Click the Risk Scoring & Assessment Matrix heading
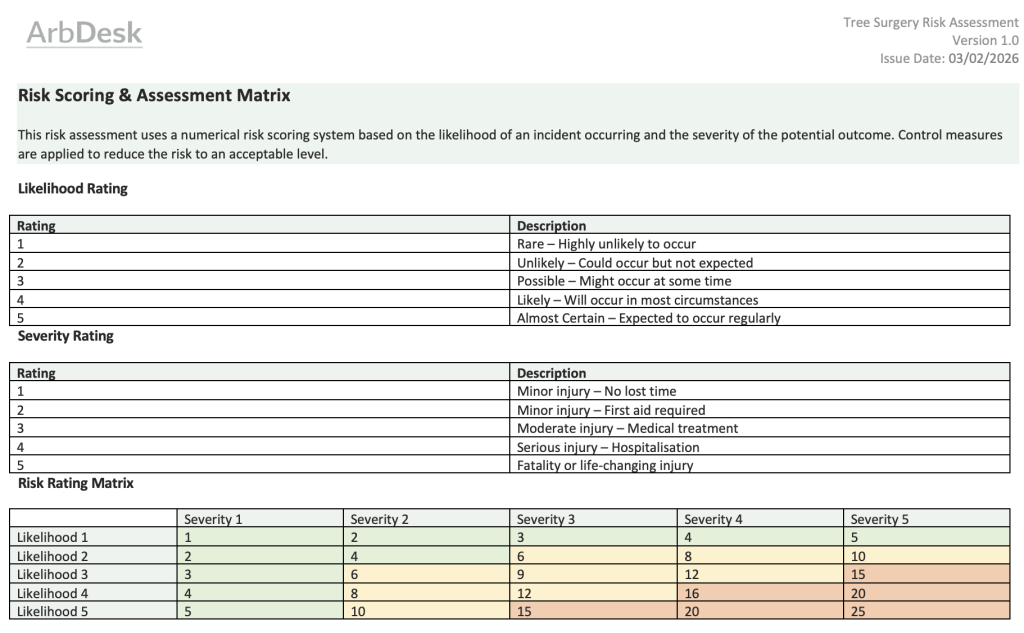1024x633 pixels. [x=154, y=96]
